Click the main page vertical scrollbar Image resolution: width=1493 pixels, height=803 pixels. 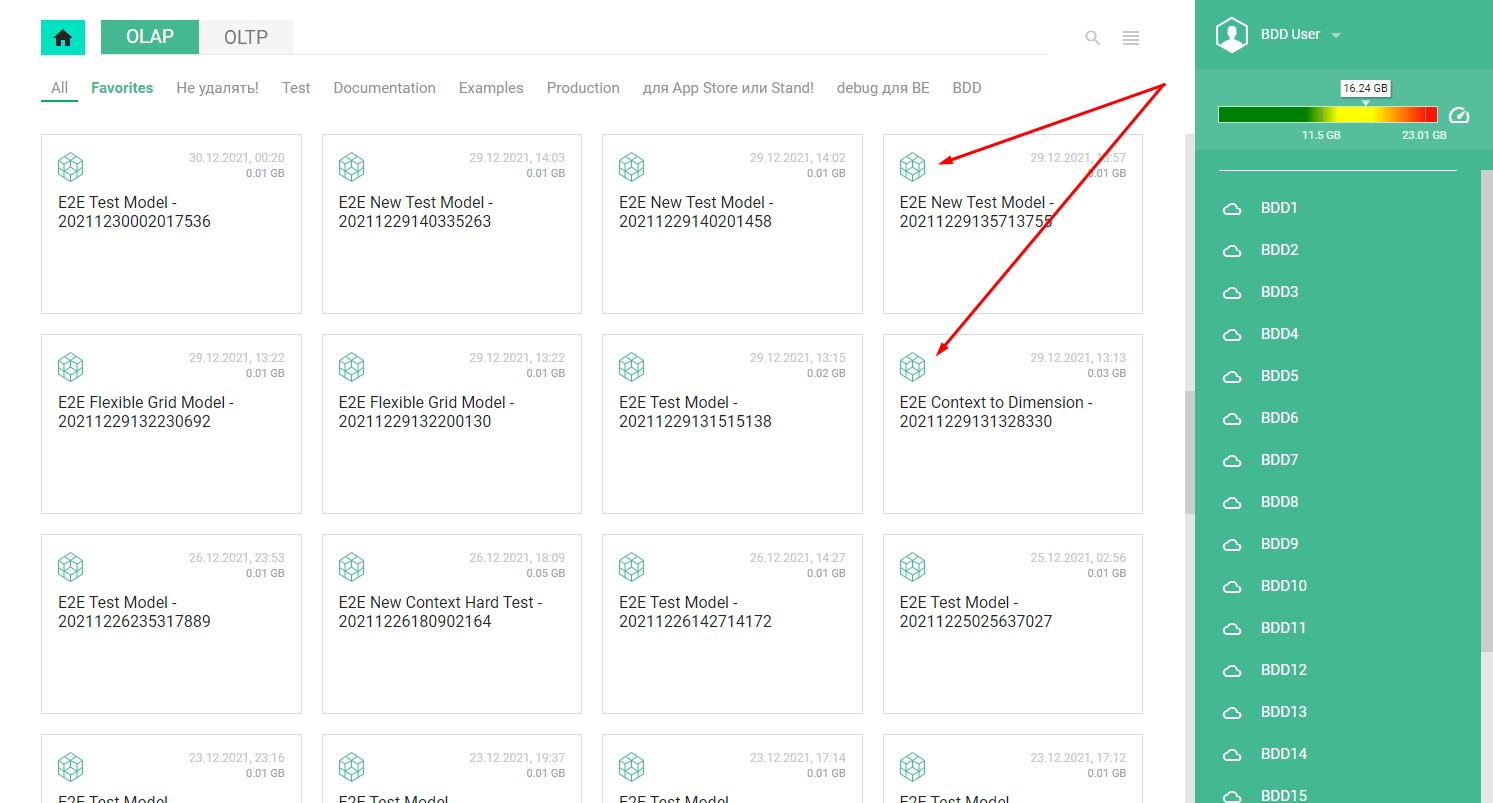[x=1189, y=452]
